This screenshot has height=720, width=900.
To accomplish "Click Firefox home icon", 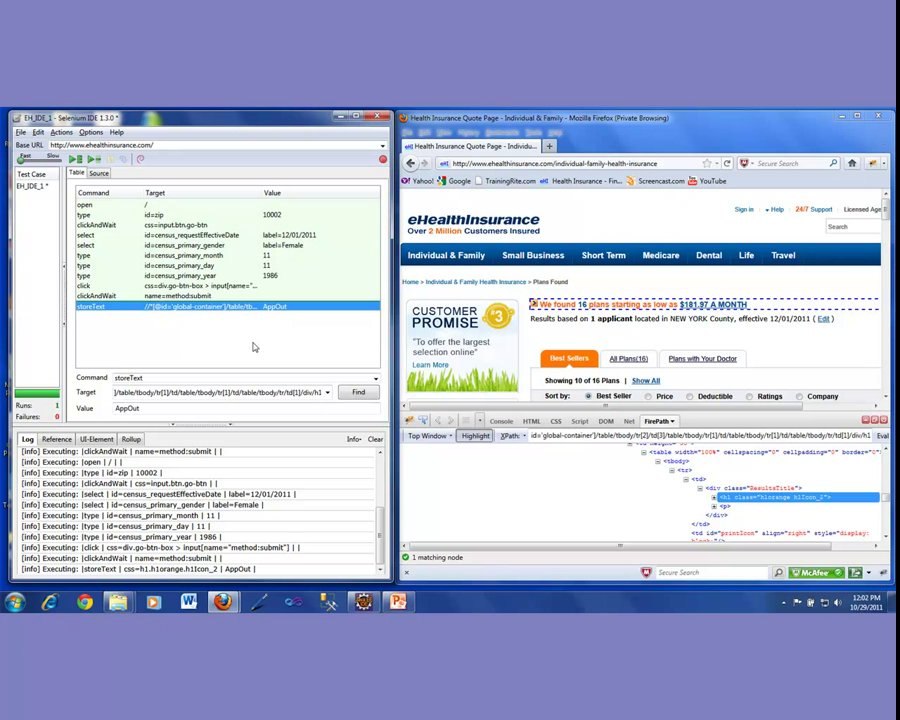I will coord(852,163).
